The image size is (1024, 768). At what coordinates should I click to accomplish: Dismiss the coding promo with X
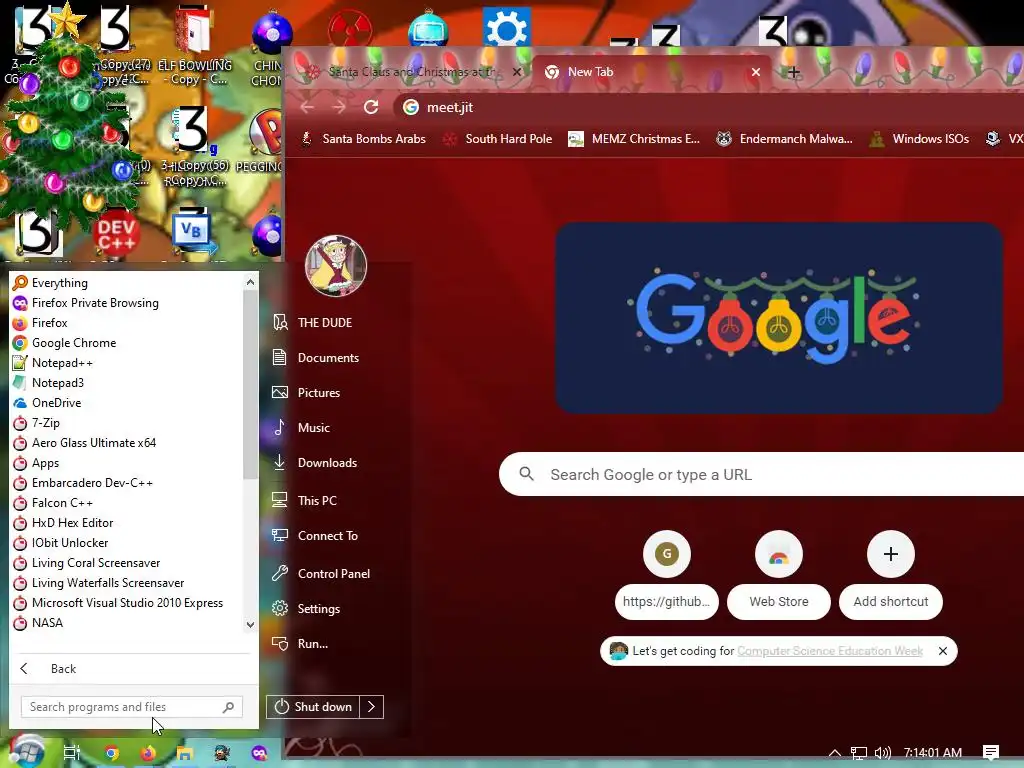pos(942,651)
